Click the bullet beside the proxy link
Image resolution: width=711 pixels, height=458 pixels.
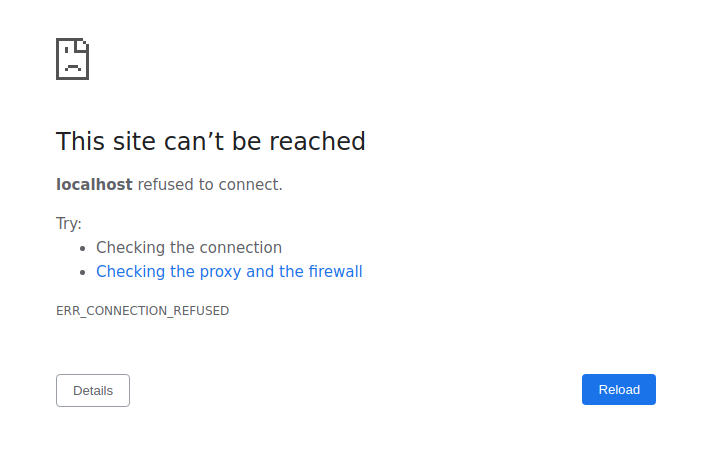[x=84, y=272]
